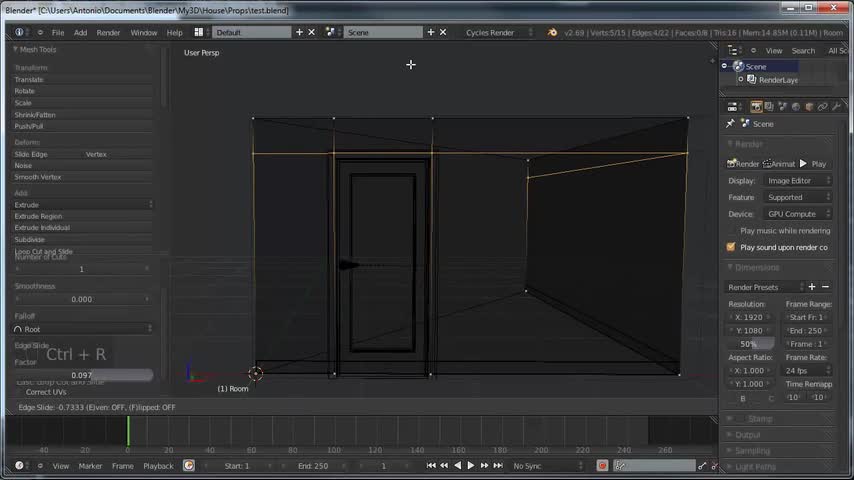The image size is (854, 480).
Task: Click the scene browse icon
Action: point(330,32)
